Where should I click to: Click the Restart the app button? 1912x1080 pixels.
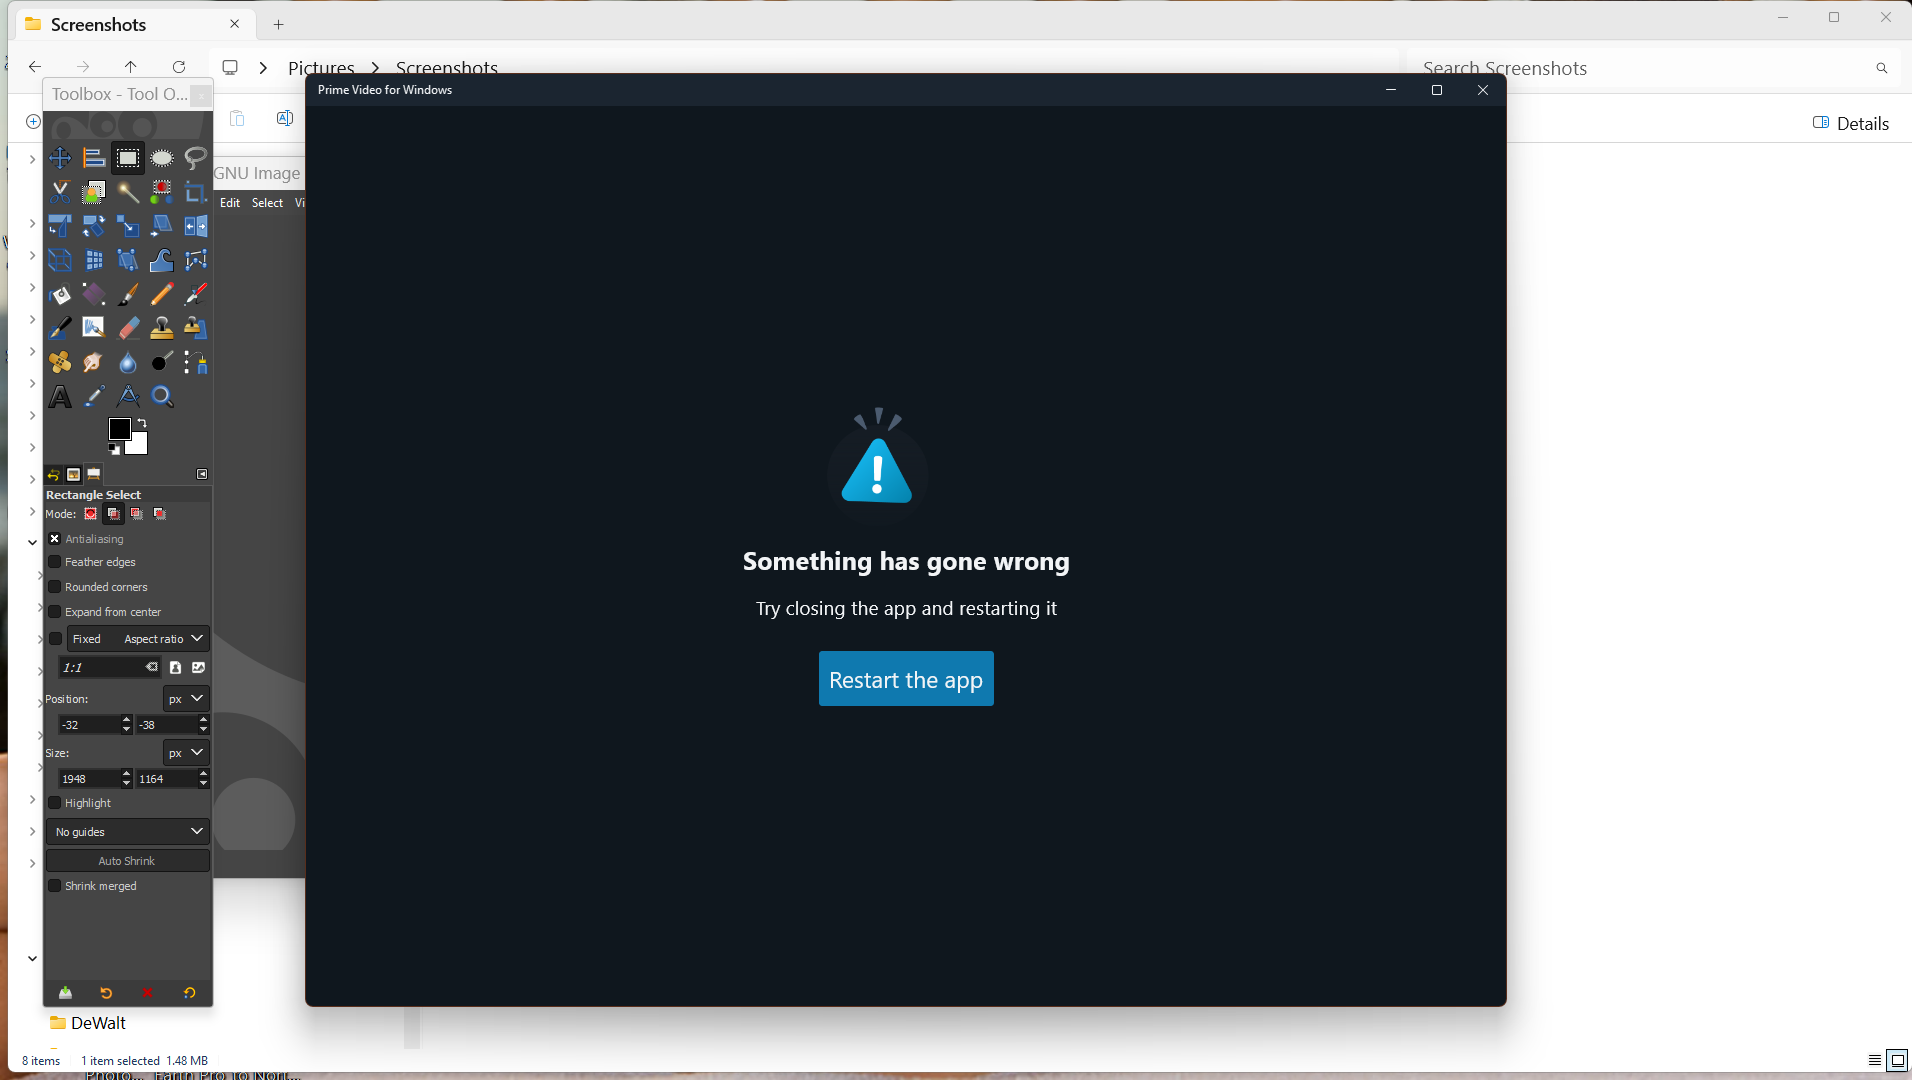(x=905, y=679)
